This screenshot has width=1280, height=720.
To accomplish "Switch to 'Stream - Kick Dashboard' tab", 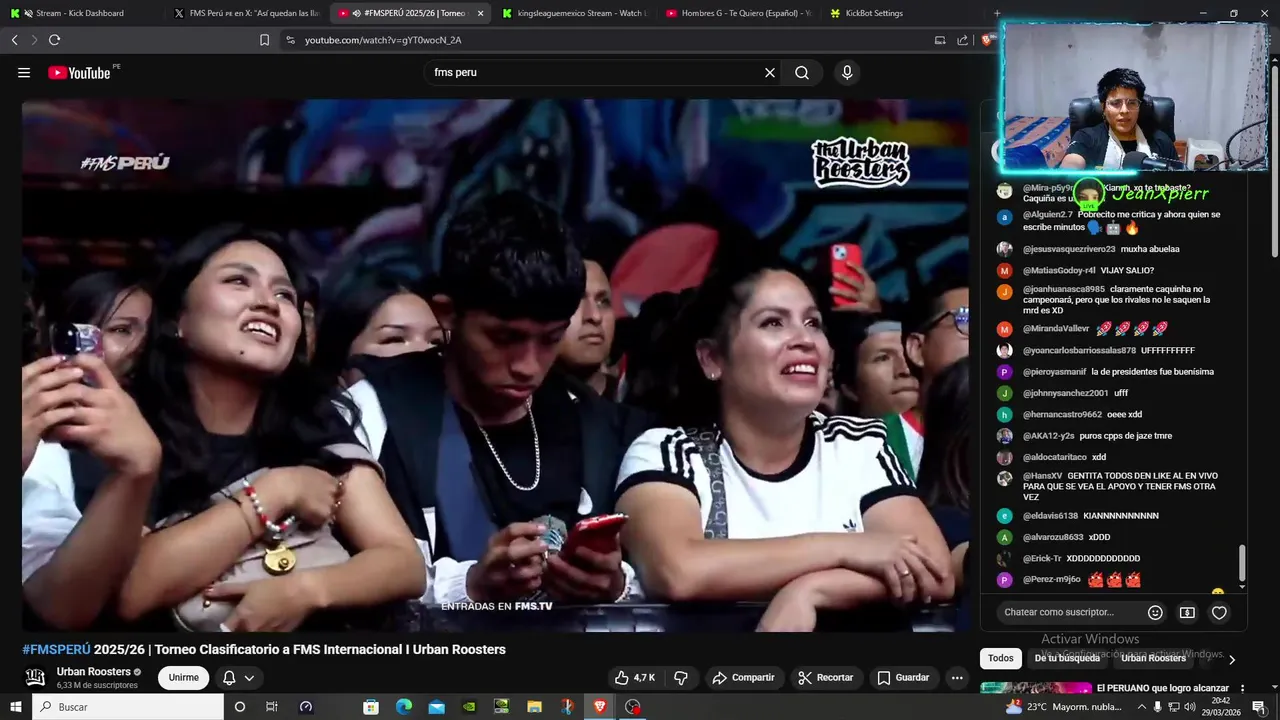I will [80, 13].
